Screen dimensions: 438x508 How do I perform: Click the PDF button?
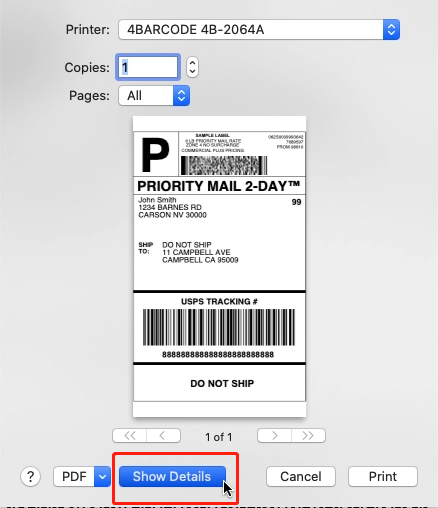pos(74,476)
